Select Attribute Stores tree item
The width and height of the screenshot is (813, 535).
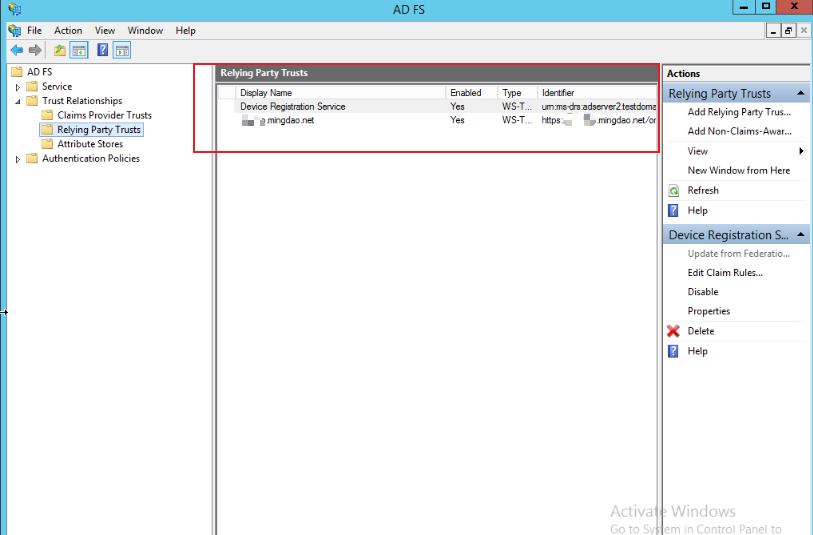tap(90, 144)
